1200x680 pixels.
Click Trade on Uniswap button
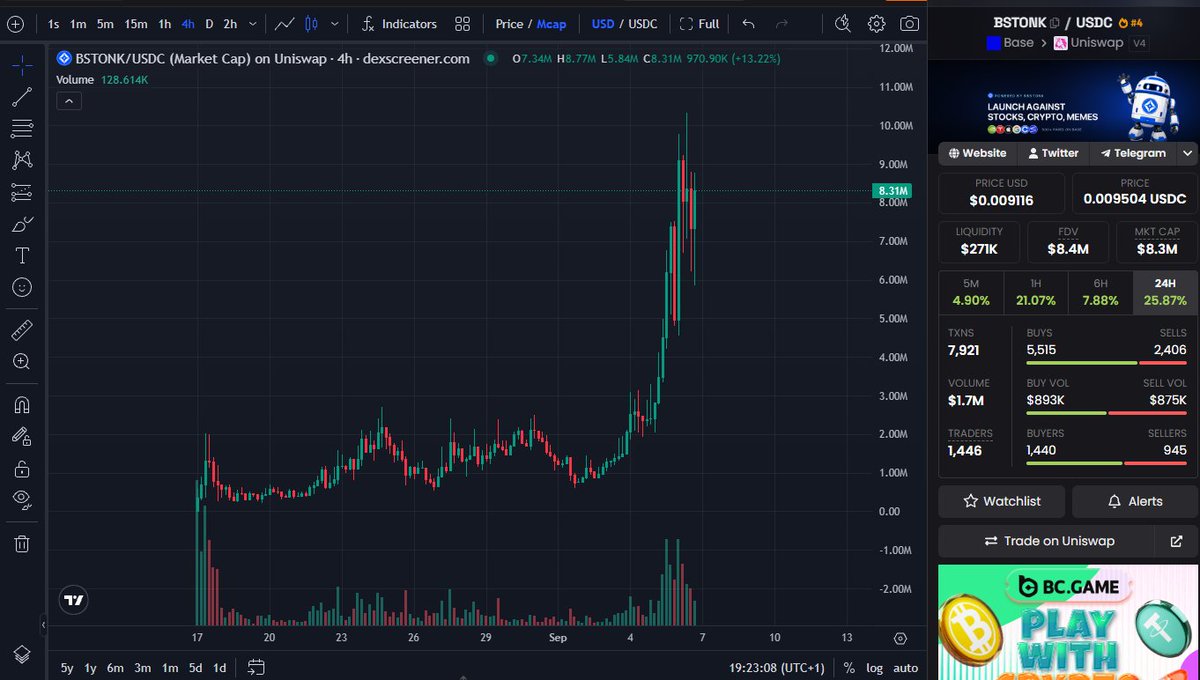pyautogui.click(x=1048, y=541)
